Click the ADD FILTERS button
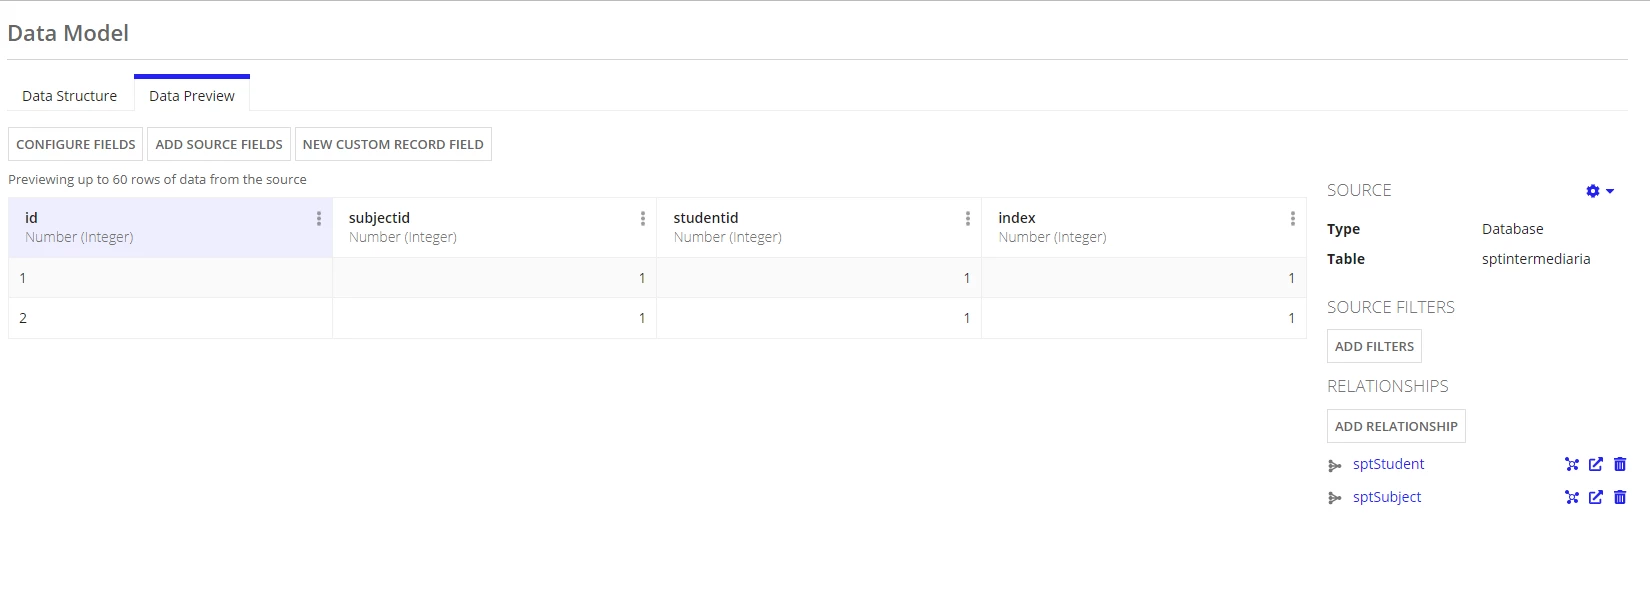 coord(1374,346)
